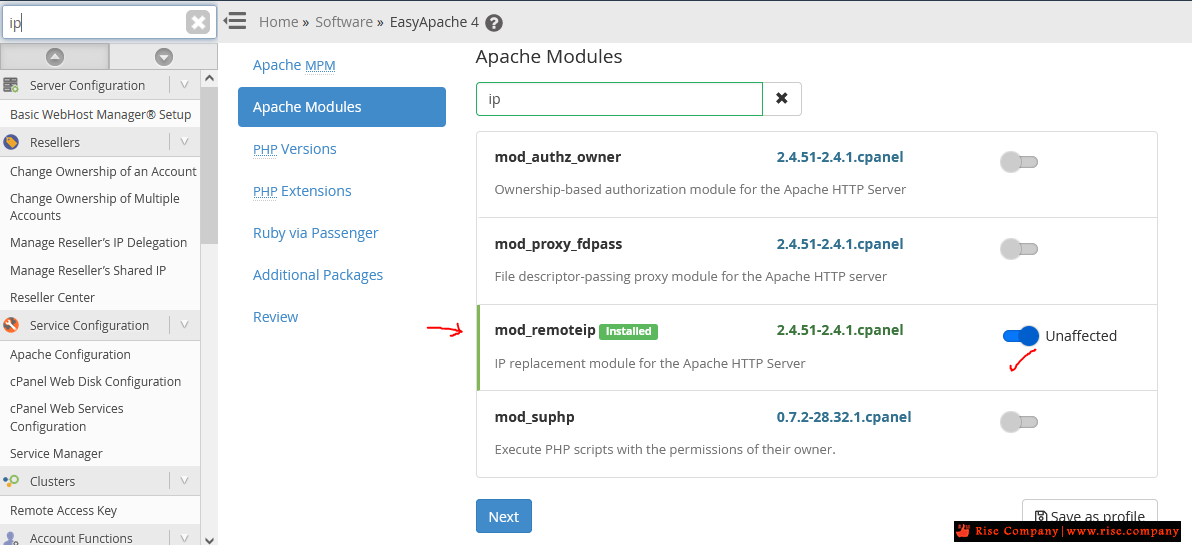The height and width of the screenshot is (545, 1192).
Task: Click the Save as profile button
Action: pyautogui.click(x=1089, y=517)
